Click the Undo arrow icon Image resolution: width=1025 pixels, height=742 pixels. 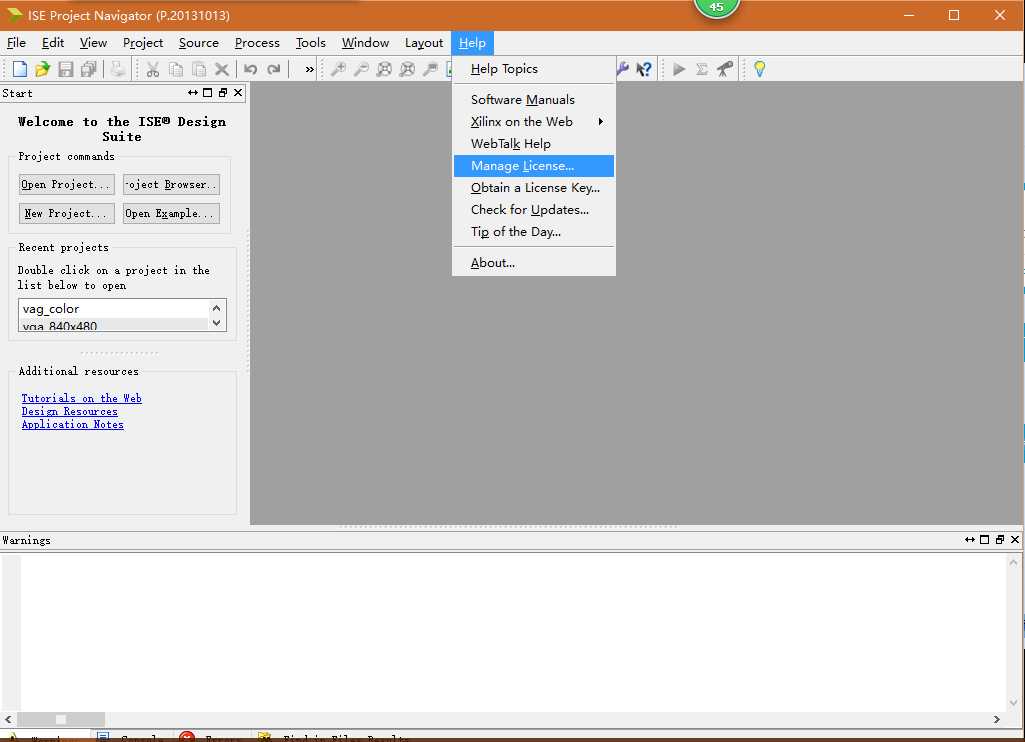(250, 69)
